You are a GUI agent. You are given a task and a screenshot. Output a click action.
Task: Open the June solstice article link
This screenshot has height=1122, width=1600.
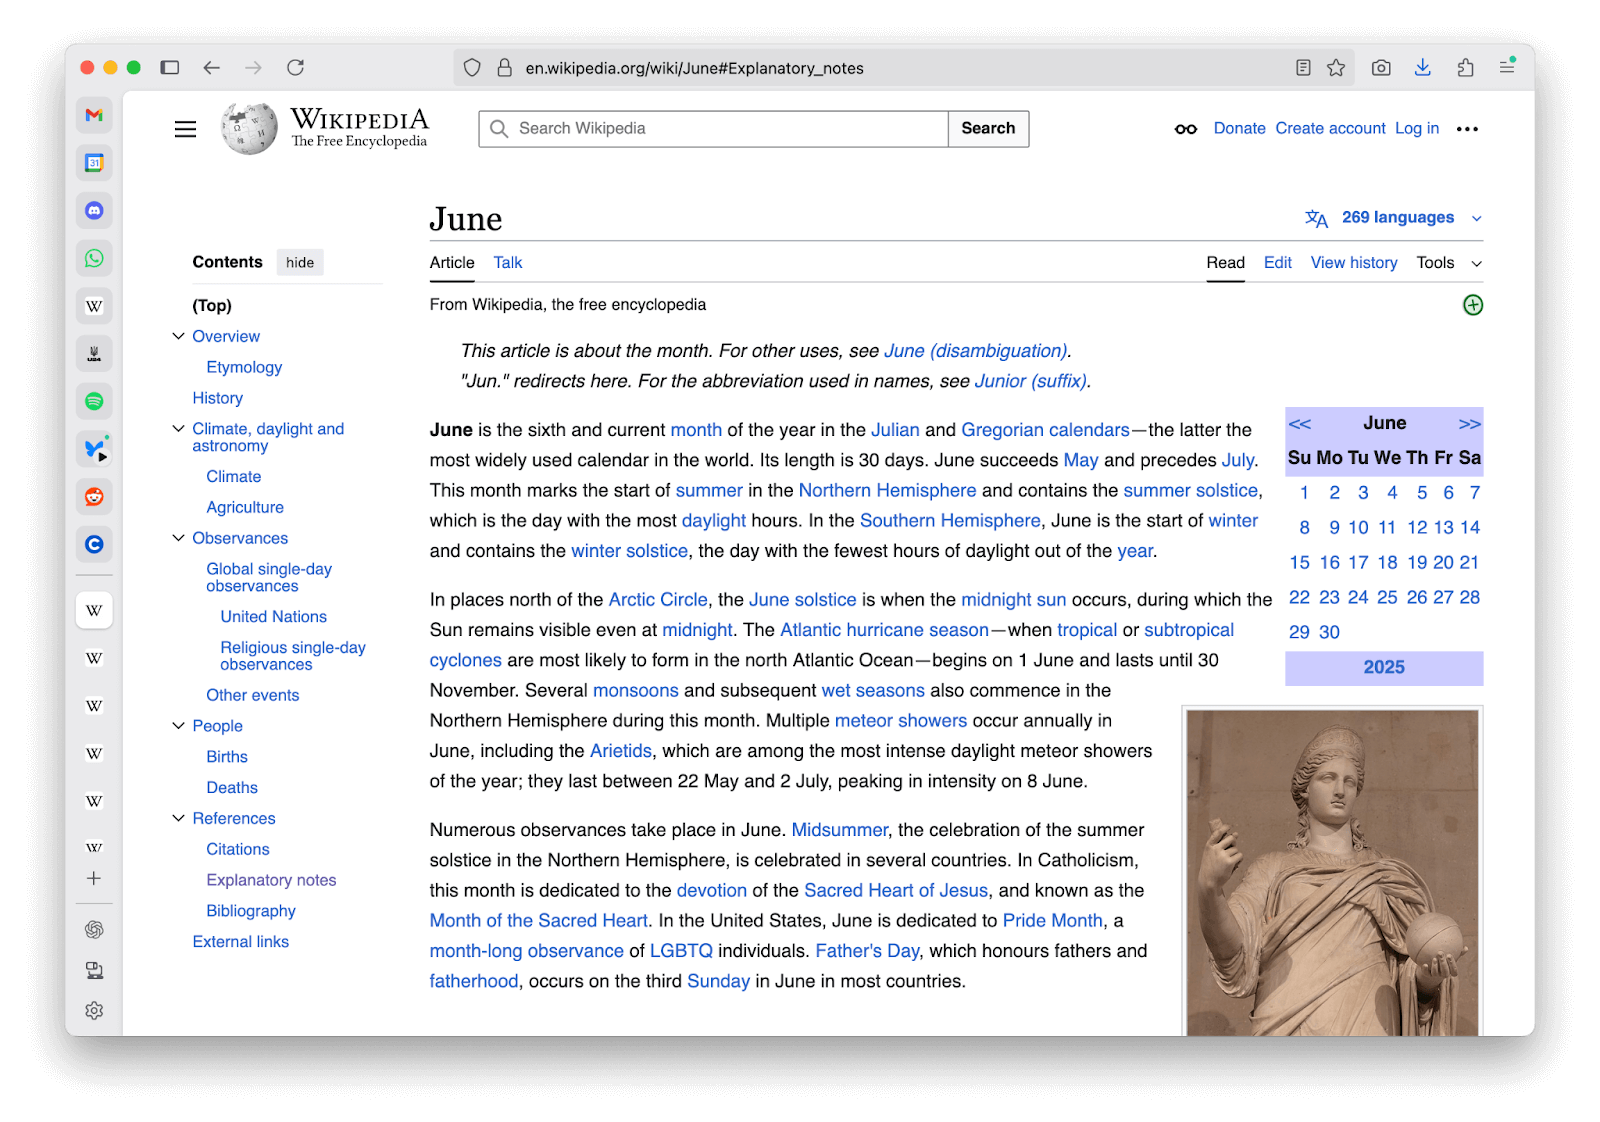point(802,599)
